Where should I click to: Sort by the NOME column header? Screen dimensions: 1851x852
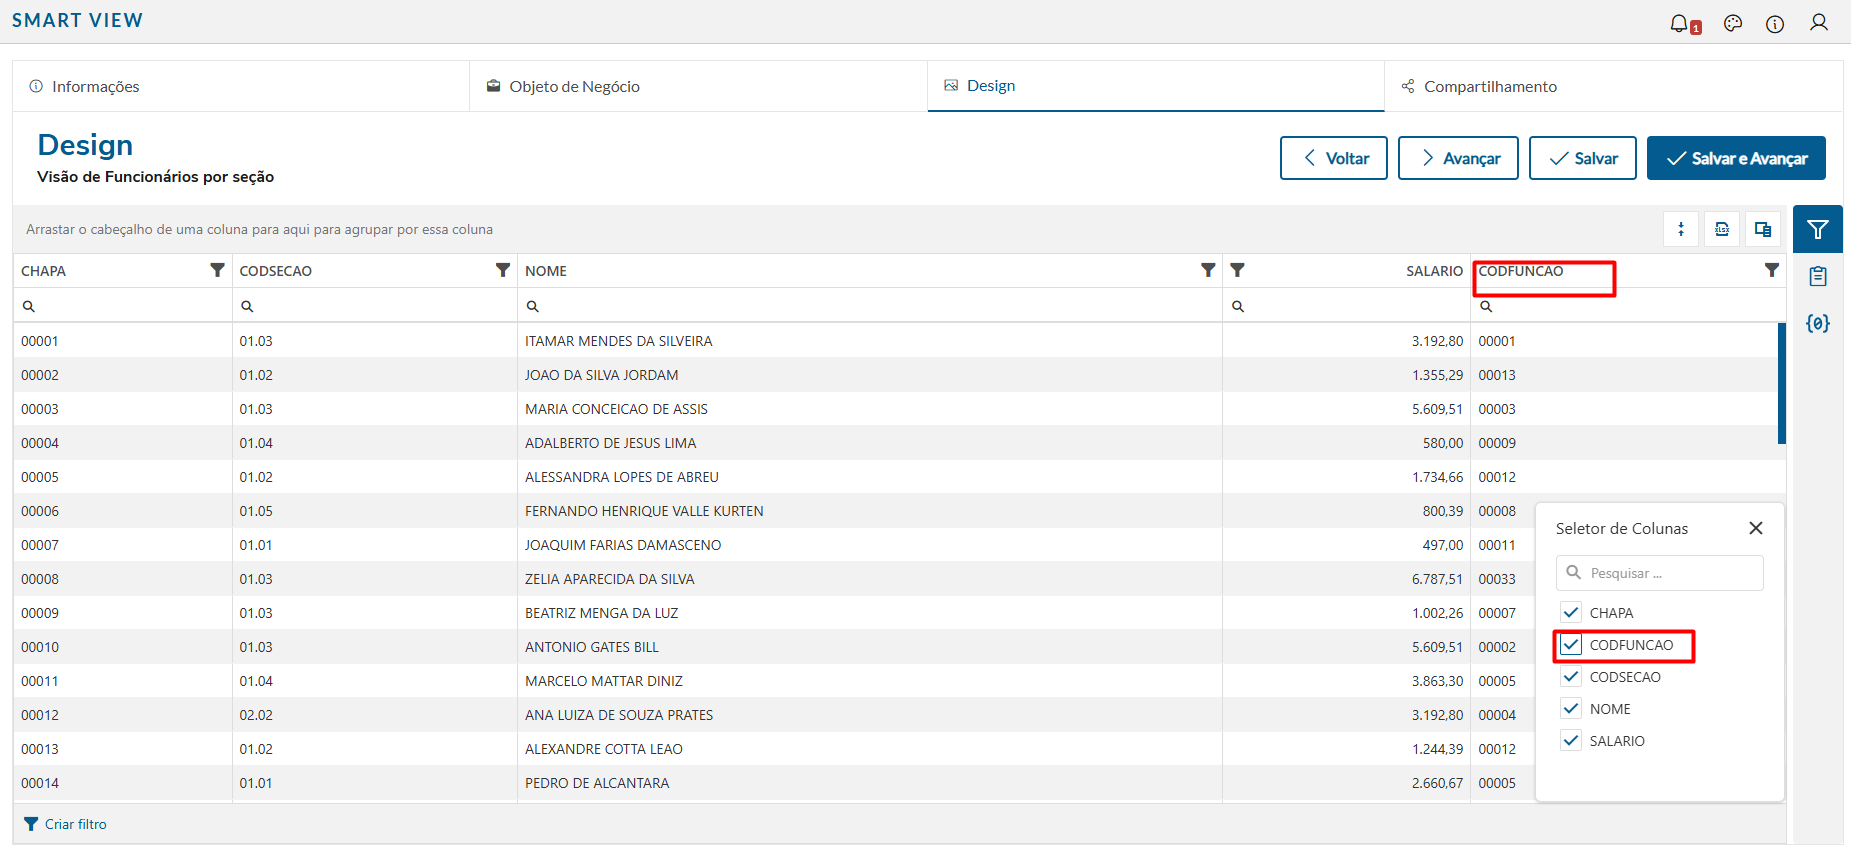(546, 271)
